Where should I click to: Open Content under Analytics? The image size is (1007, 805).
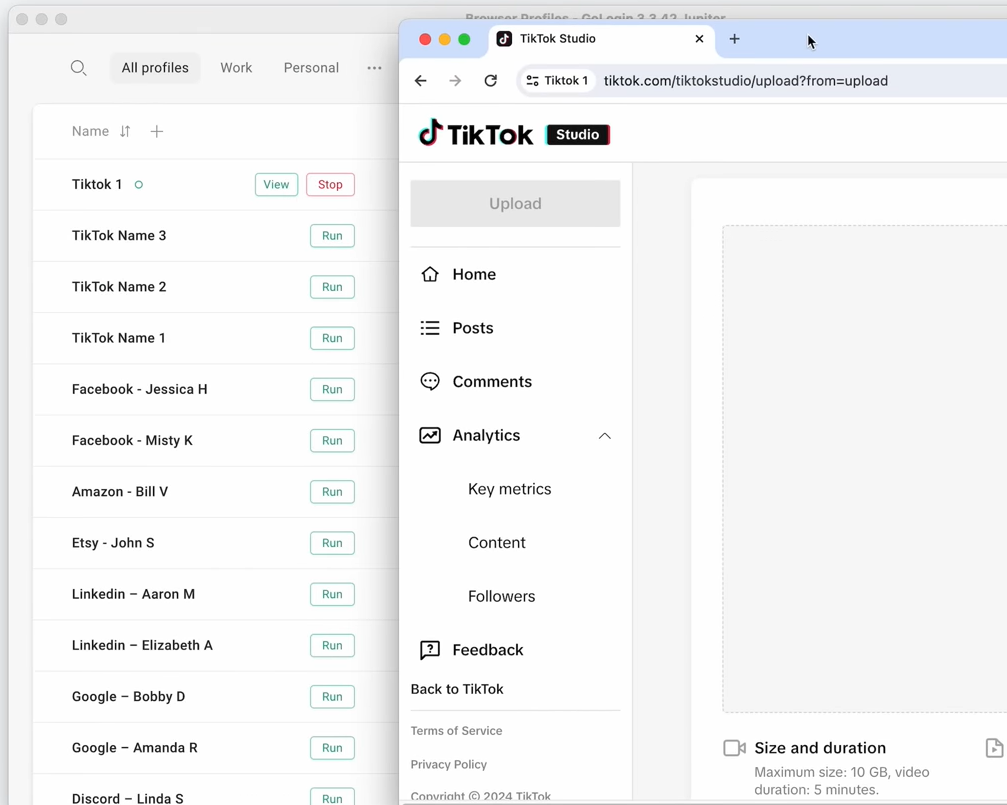click(496, 543)
